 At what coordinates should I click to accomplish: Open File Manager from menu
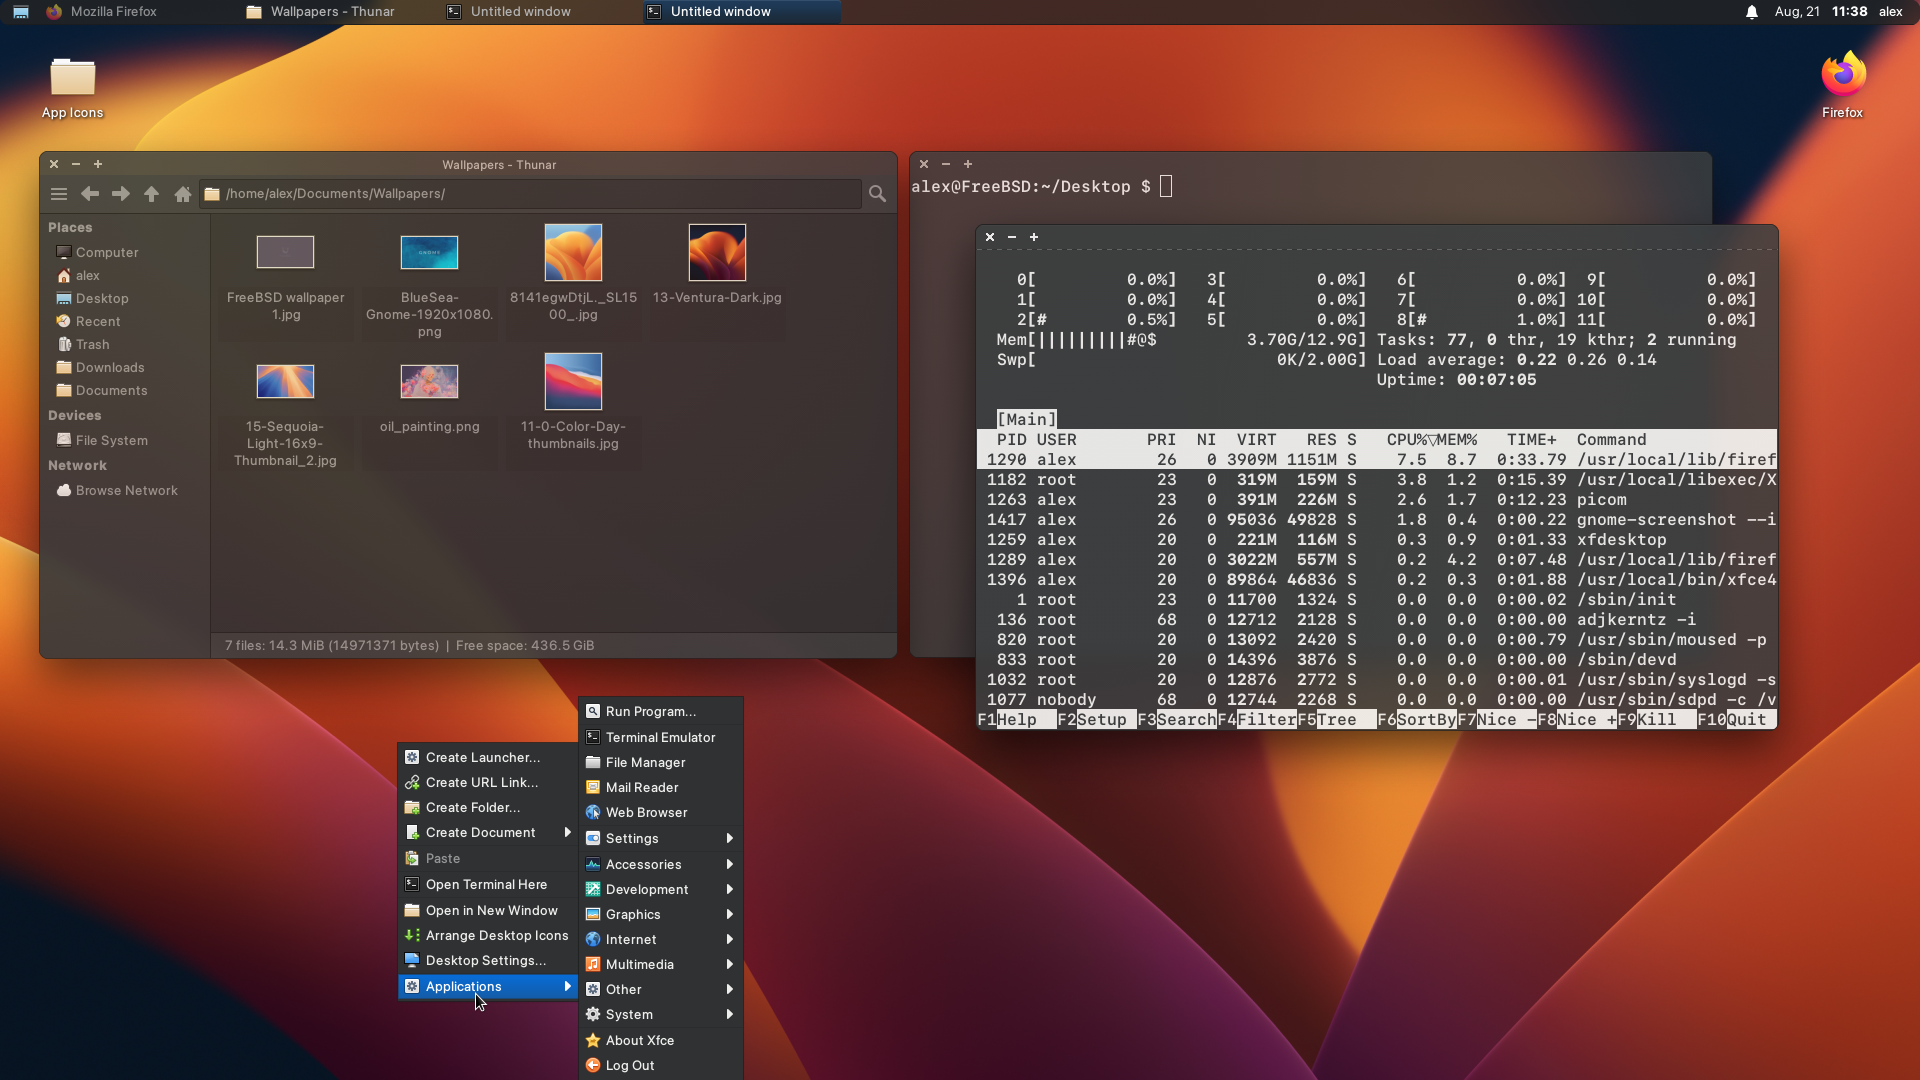(661, 763)
